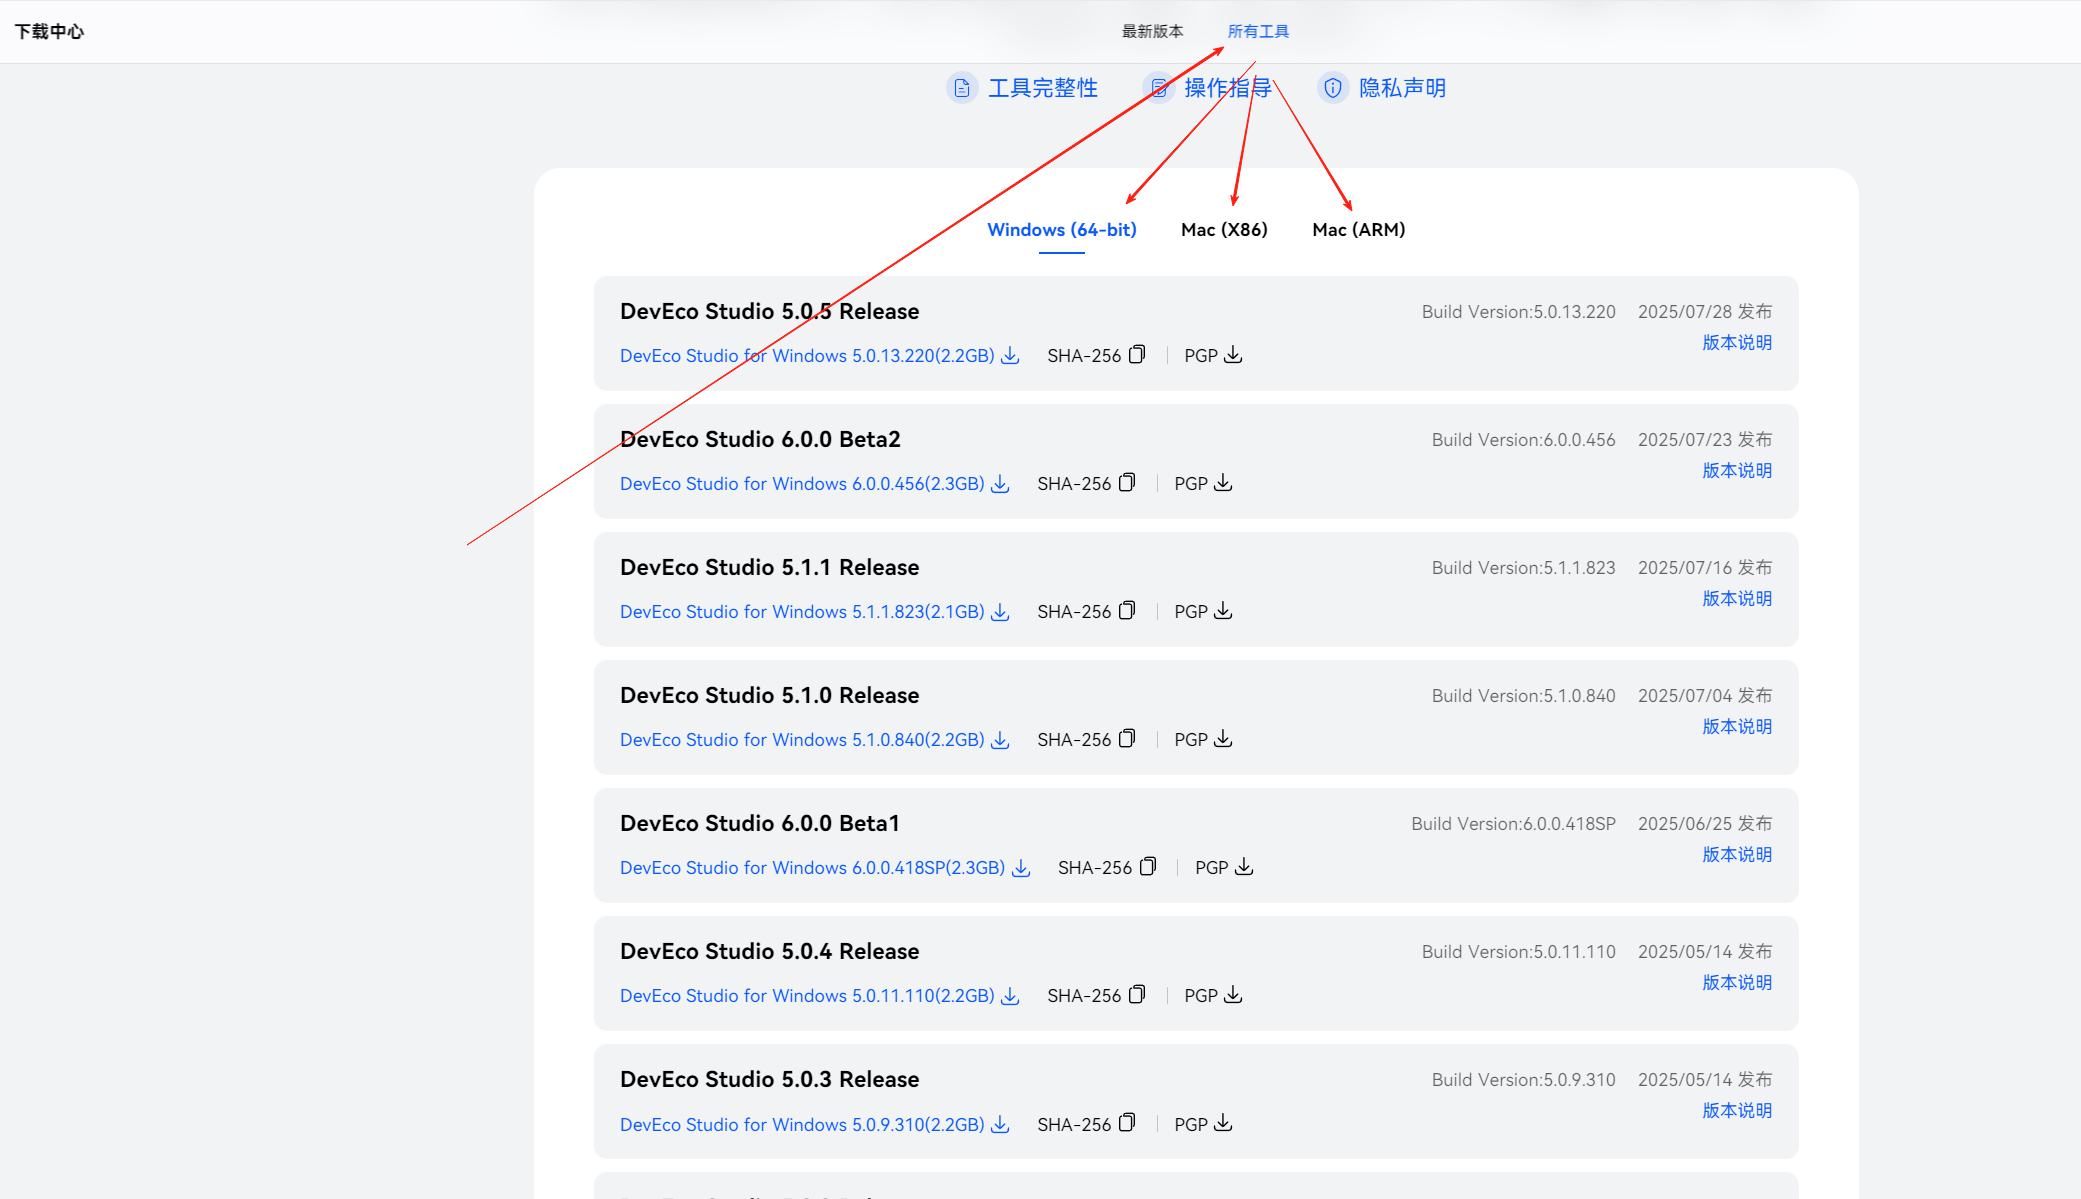The width and height of the screenshot is (2081, 1199).
Task: Open the 工具完整性 link
Action: [x=1043, y=88]
